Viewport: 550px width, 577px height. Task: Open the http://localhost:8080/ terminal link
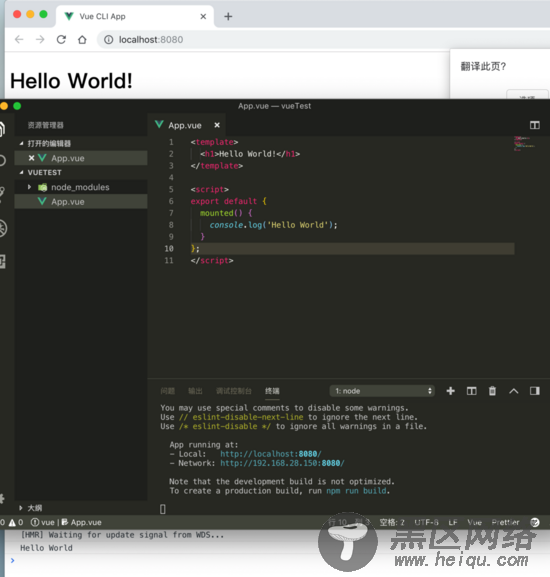coord(271,454)
